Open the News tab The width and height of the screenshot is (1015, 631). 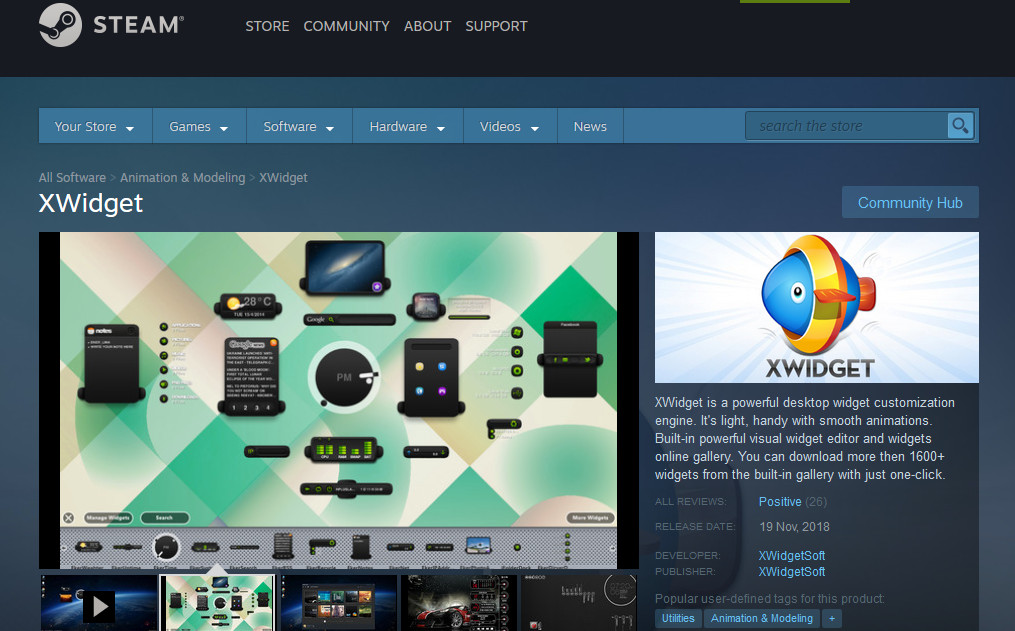pyautogui.click(x=590, y=126)
